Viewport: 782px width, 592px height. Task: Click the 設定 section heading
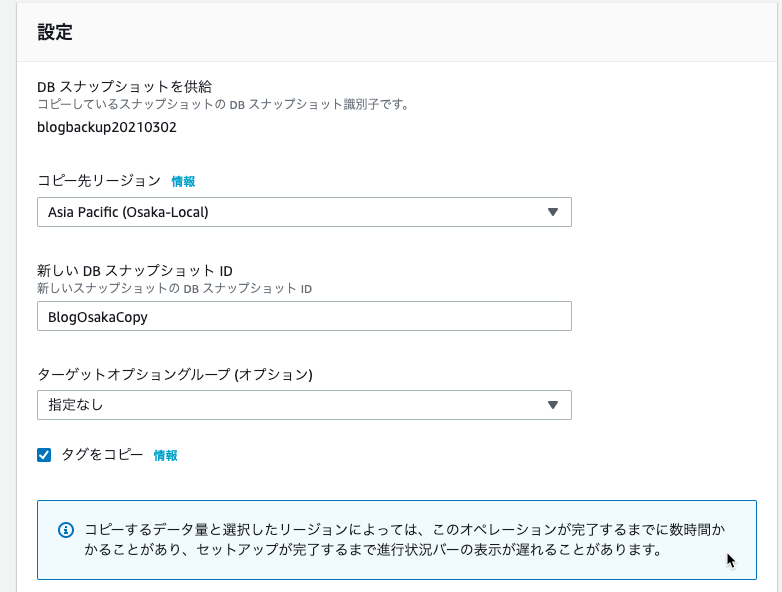(x=55, y=32)
